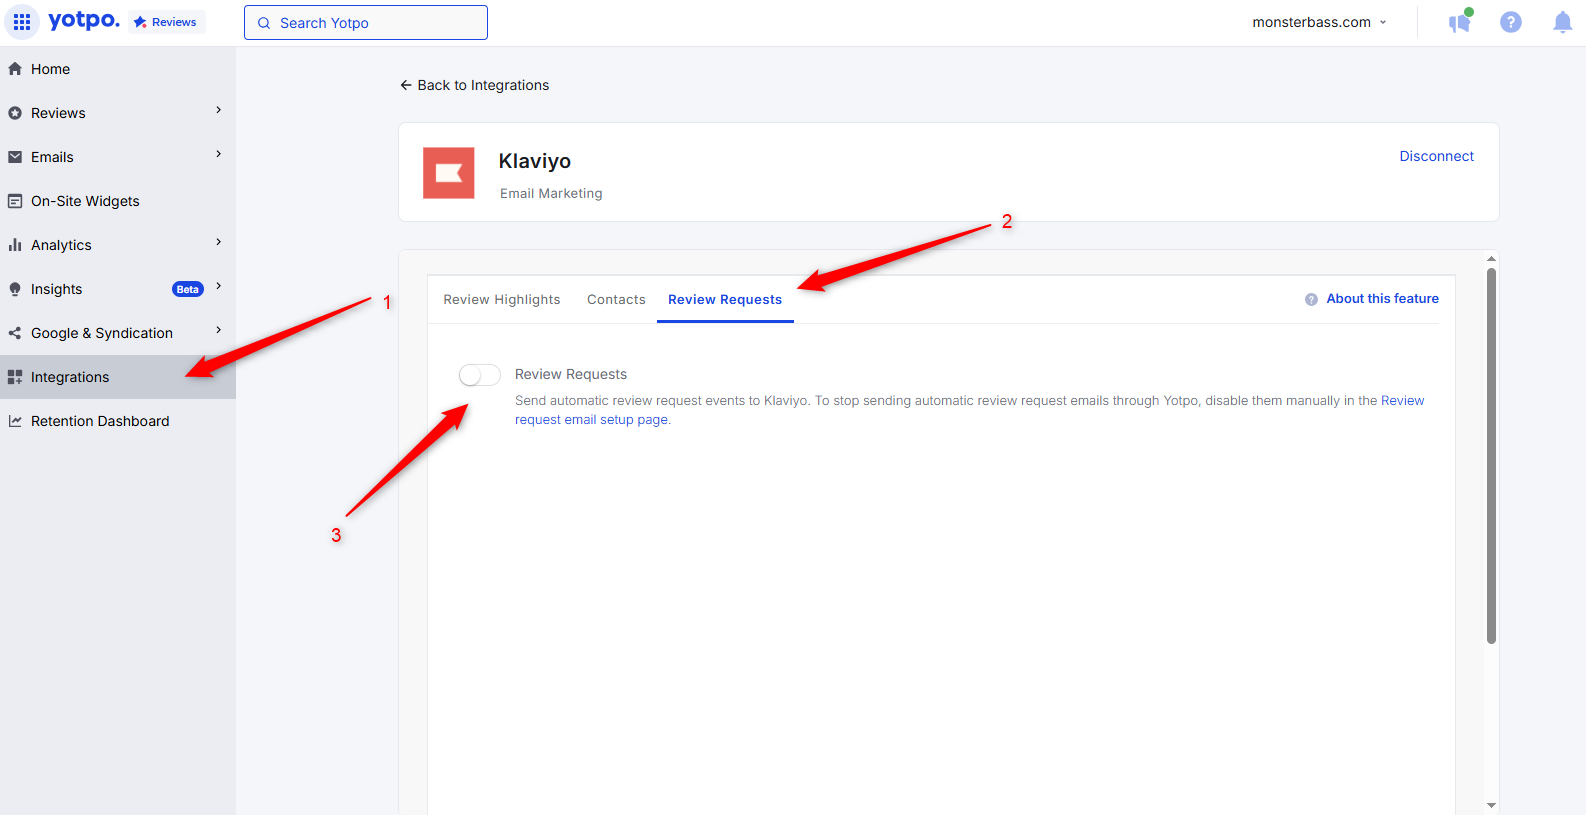The image size is (1586, 815).
Task: Switch to the Contacts tab
Action: pos(616,299)
